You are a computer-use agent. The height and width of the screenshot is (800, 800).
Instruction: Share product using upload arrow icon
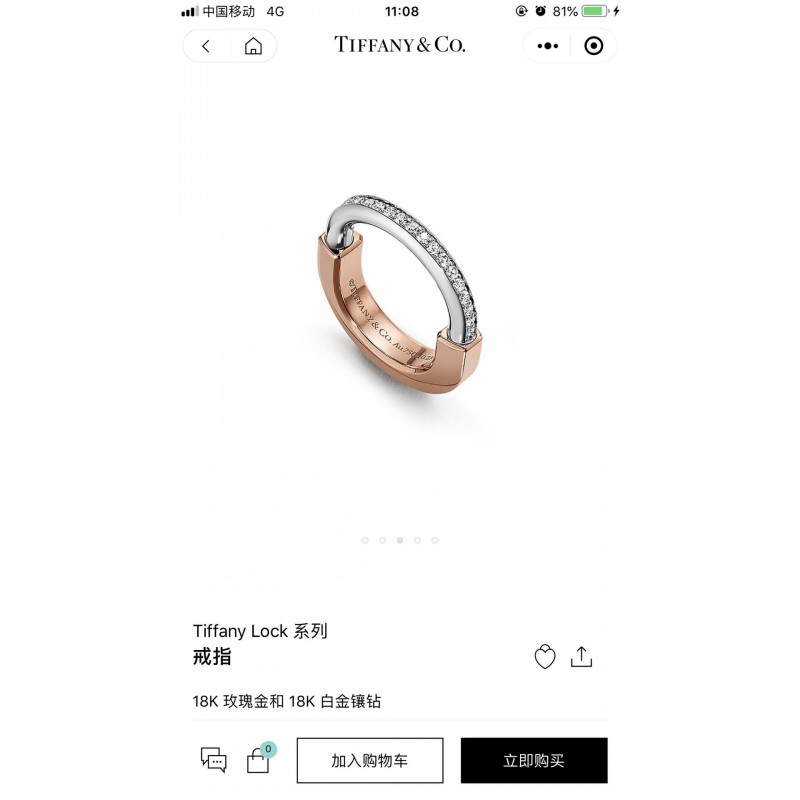click(582, 656)
